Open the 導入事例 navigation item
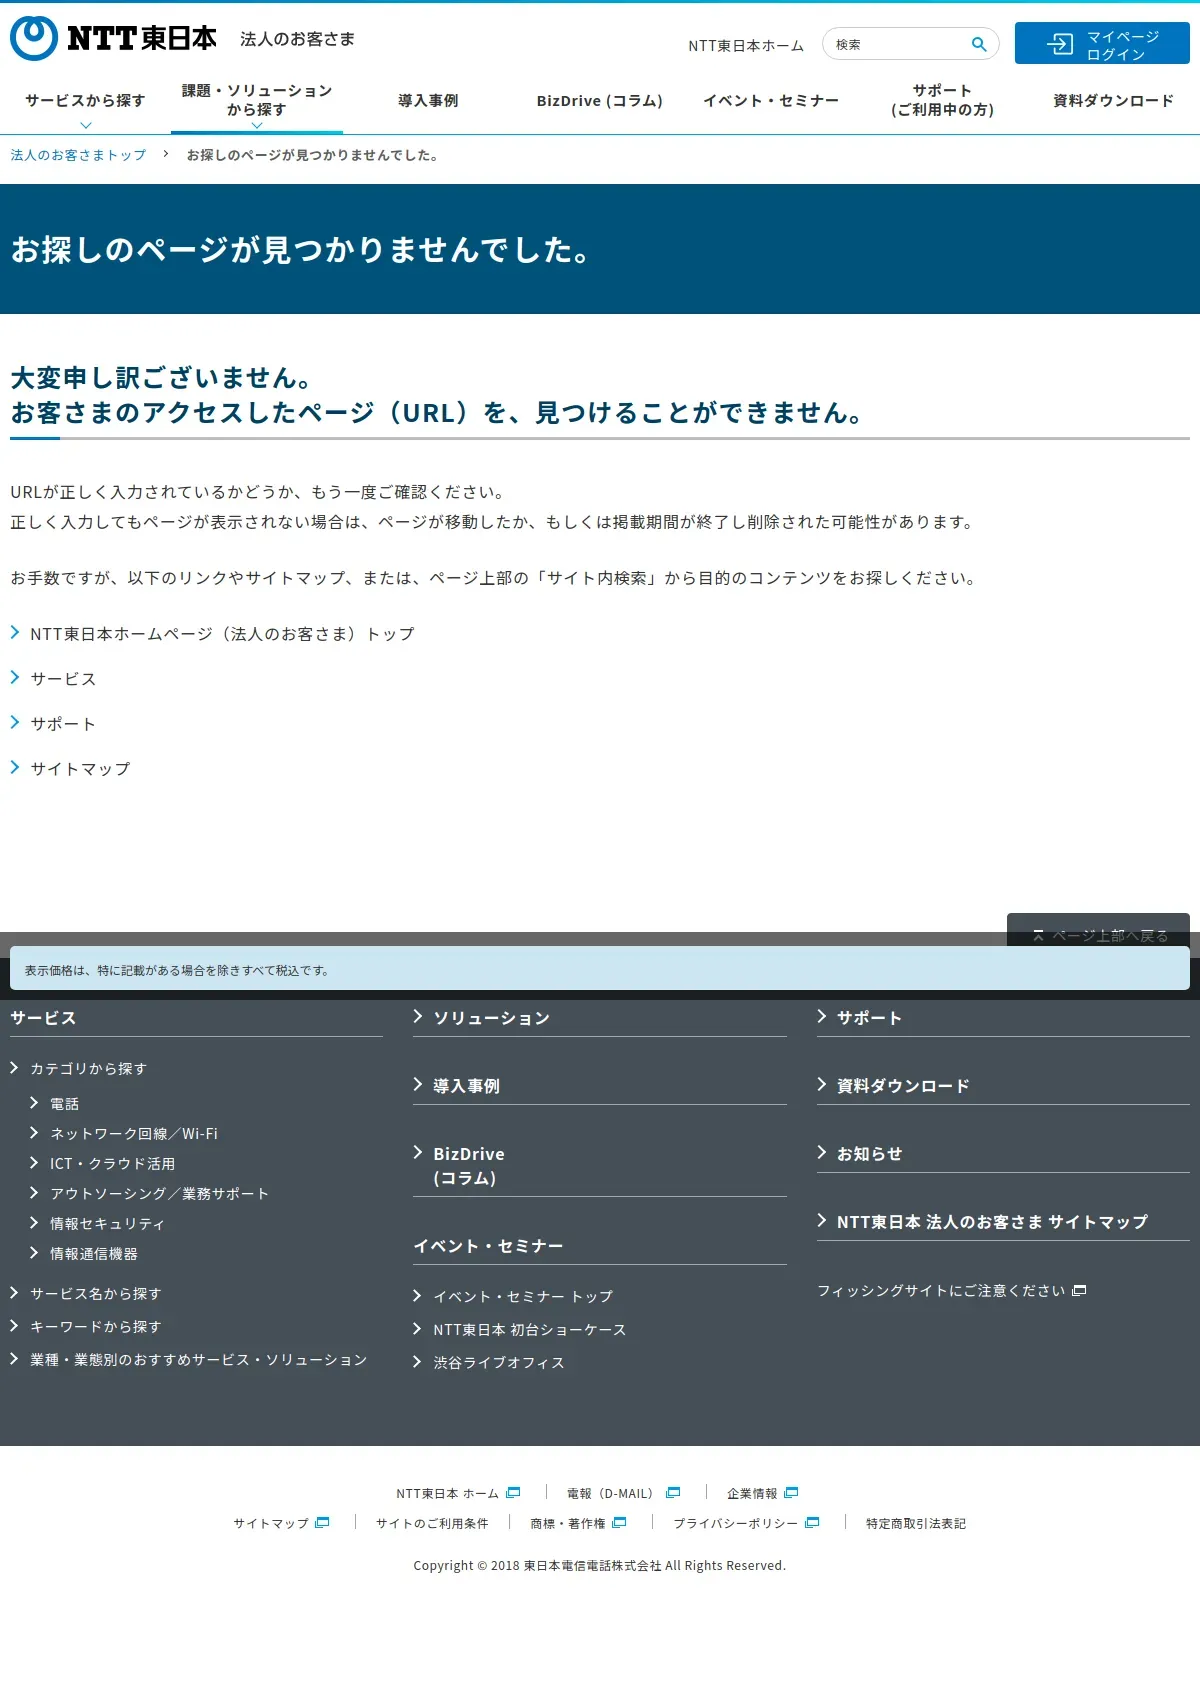Image resolution: width=1200 pixels, height=1690 pixels. tap(428, 101)
